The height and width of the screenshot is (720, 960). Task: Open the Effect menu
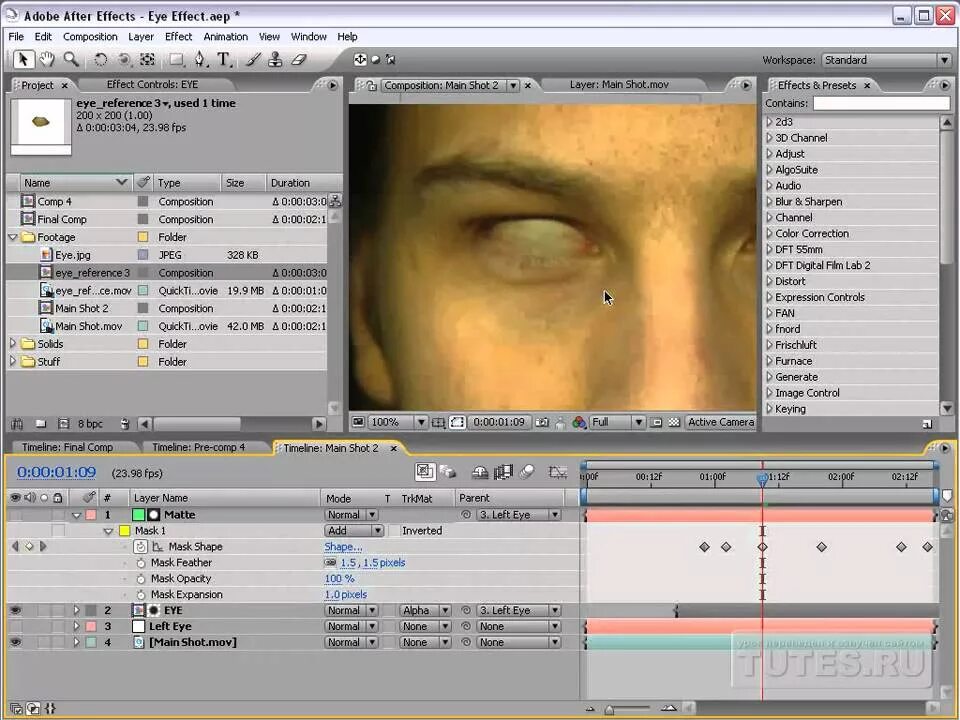pyautogui.click(x=178, y=36)
